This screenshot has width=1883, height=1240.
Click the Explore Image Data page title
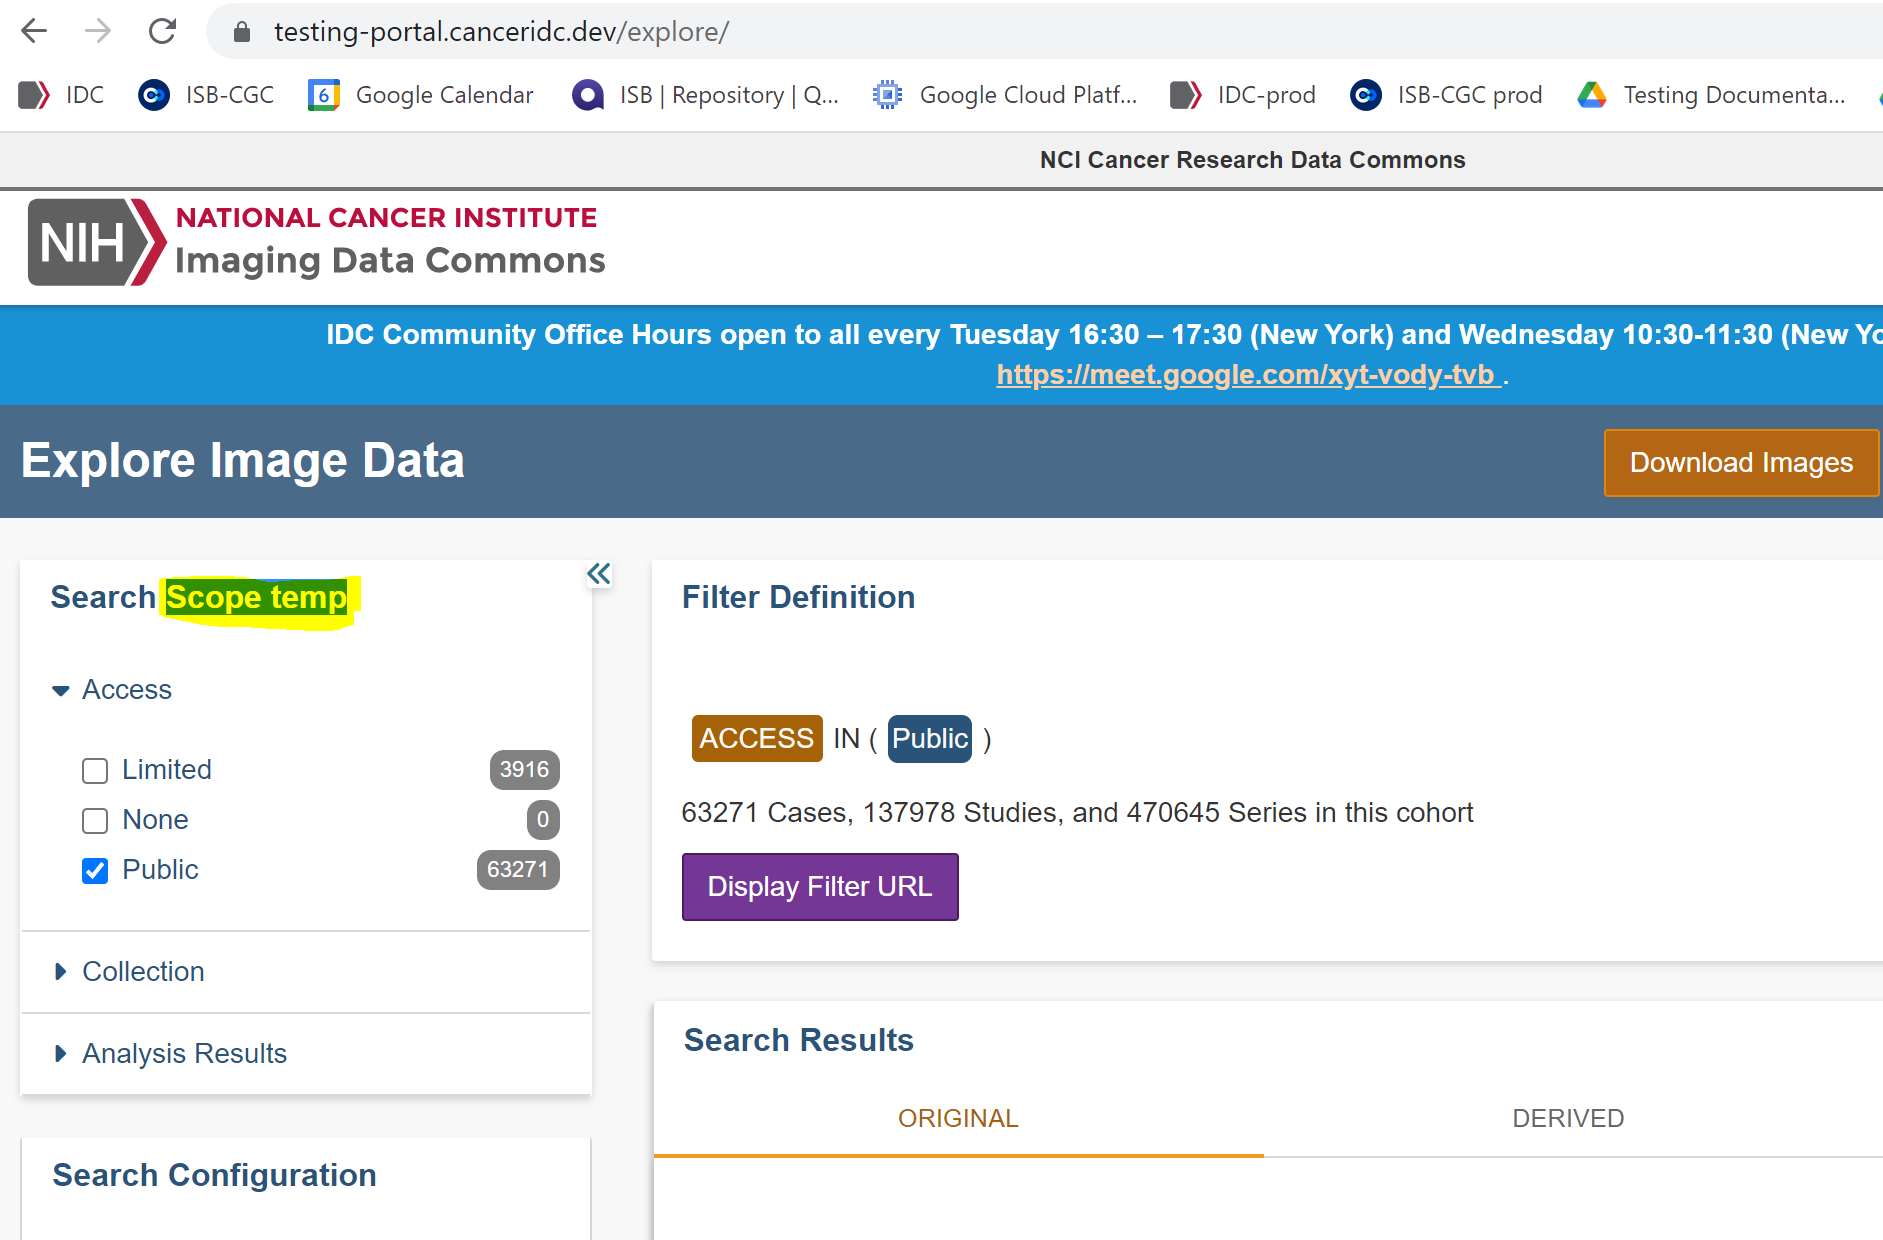[x=243, y=461]
